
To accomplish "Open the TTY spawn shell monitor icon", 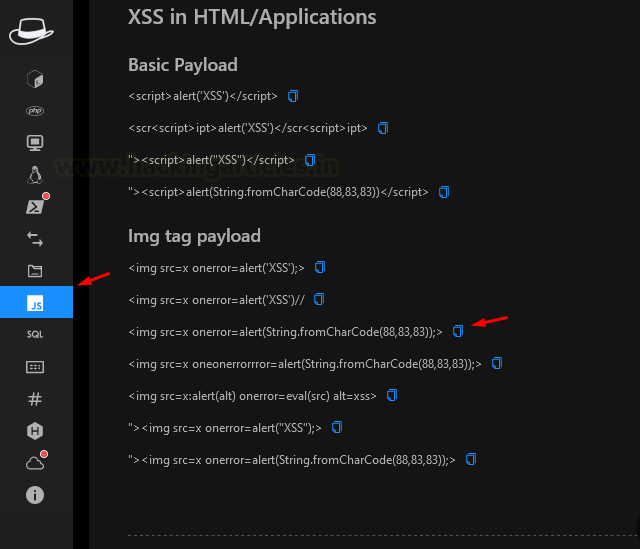I will pos(35,143).
